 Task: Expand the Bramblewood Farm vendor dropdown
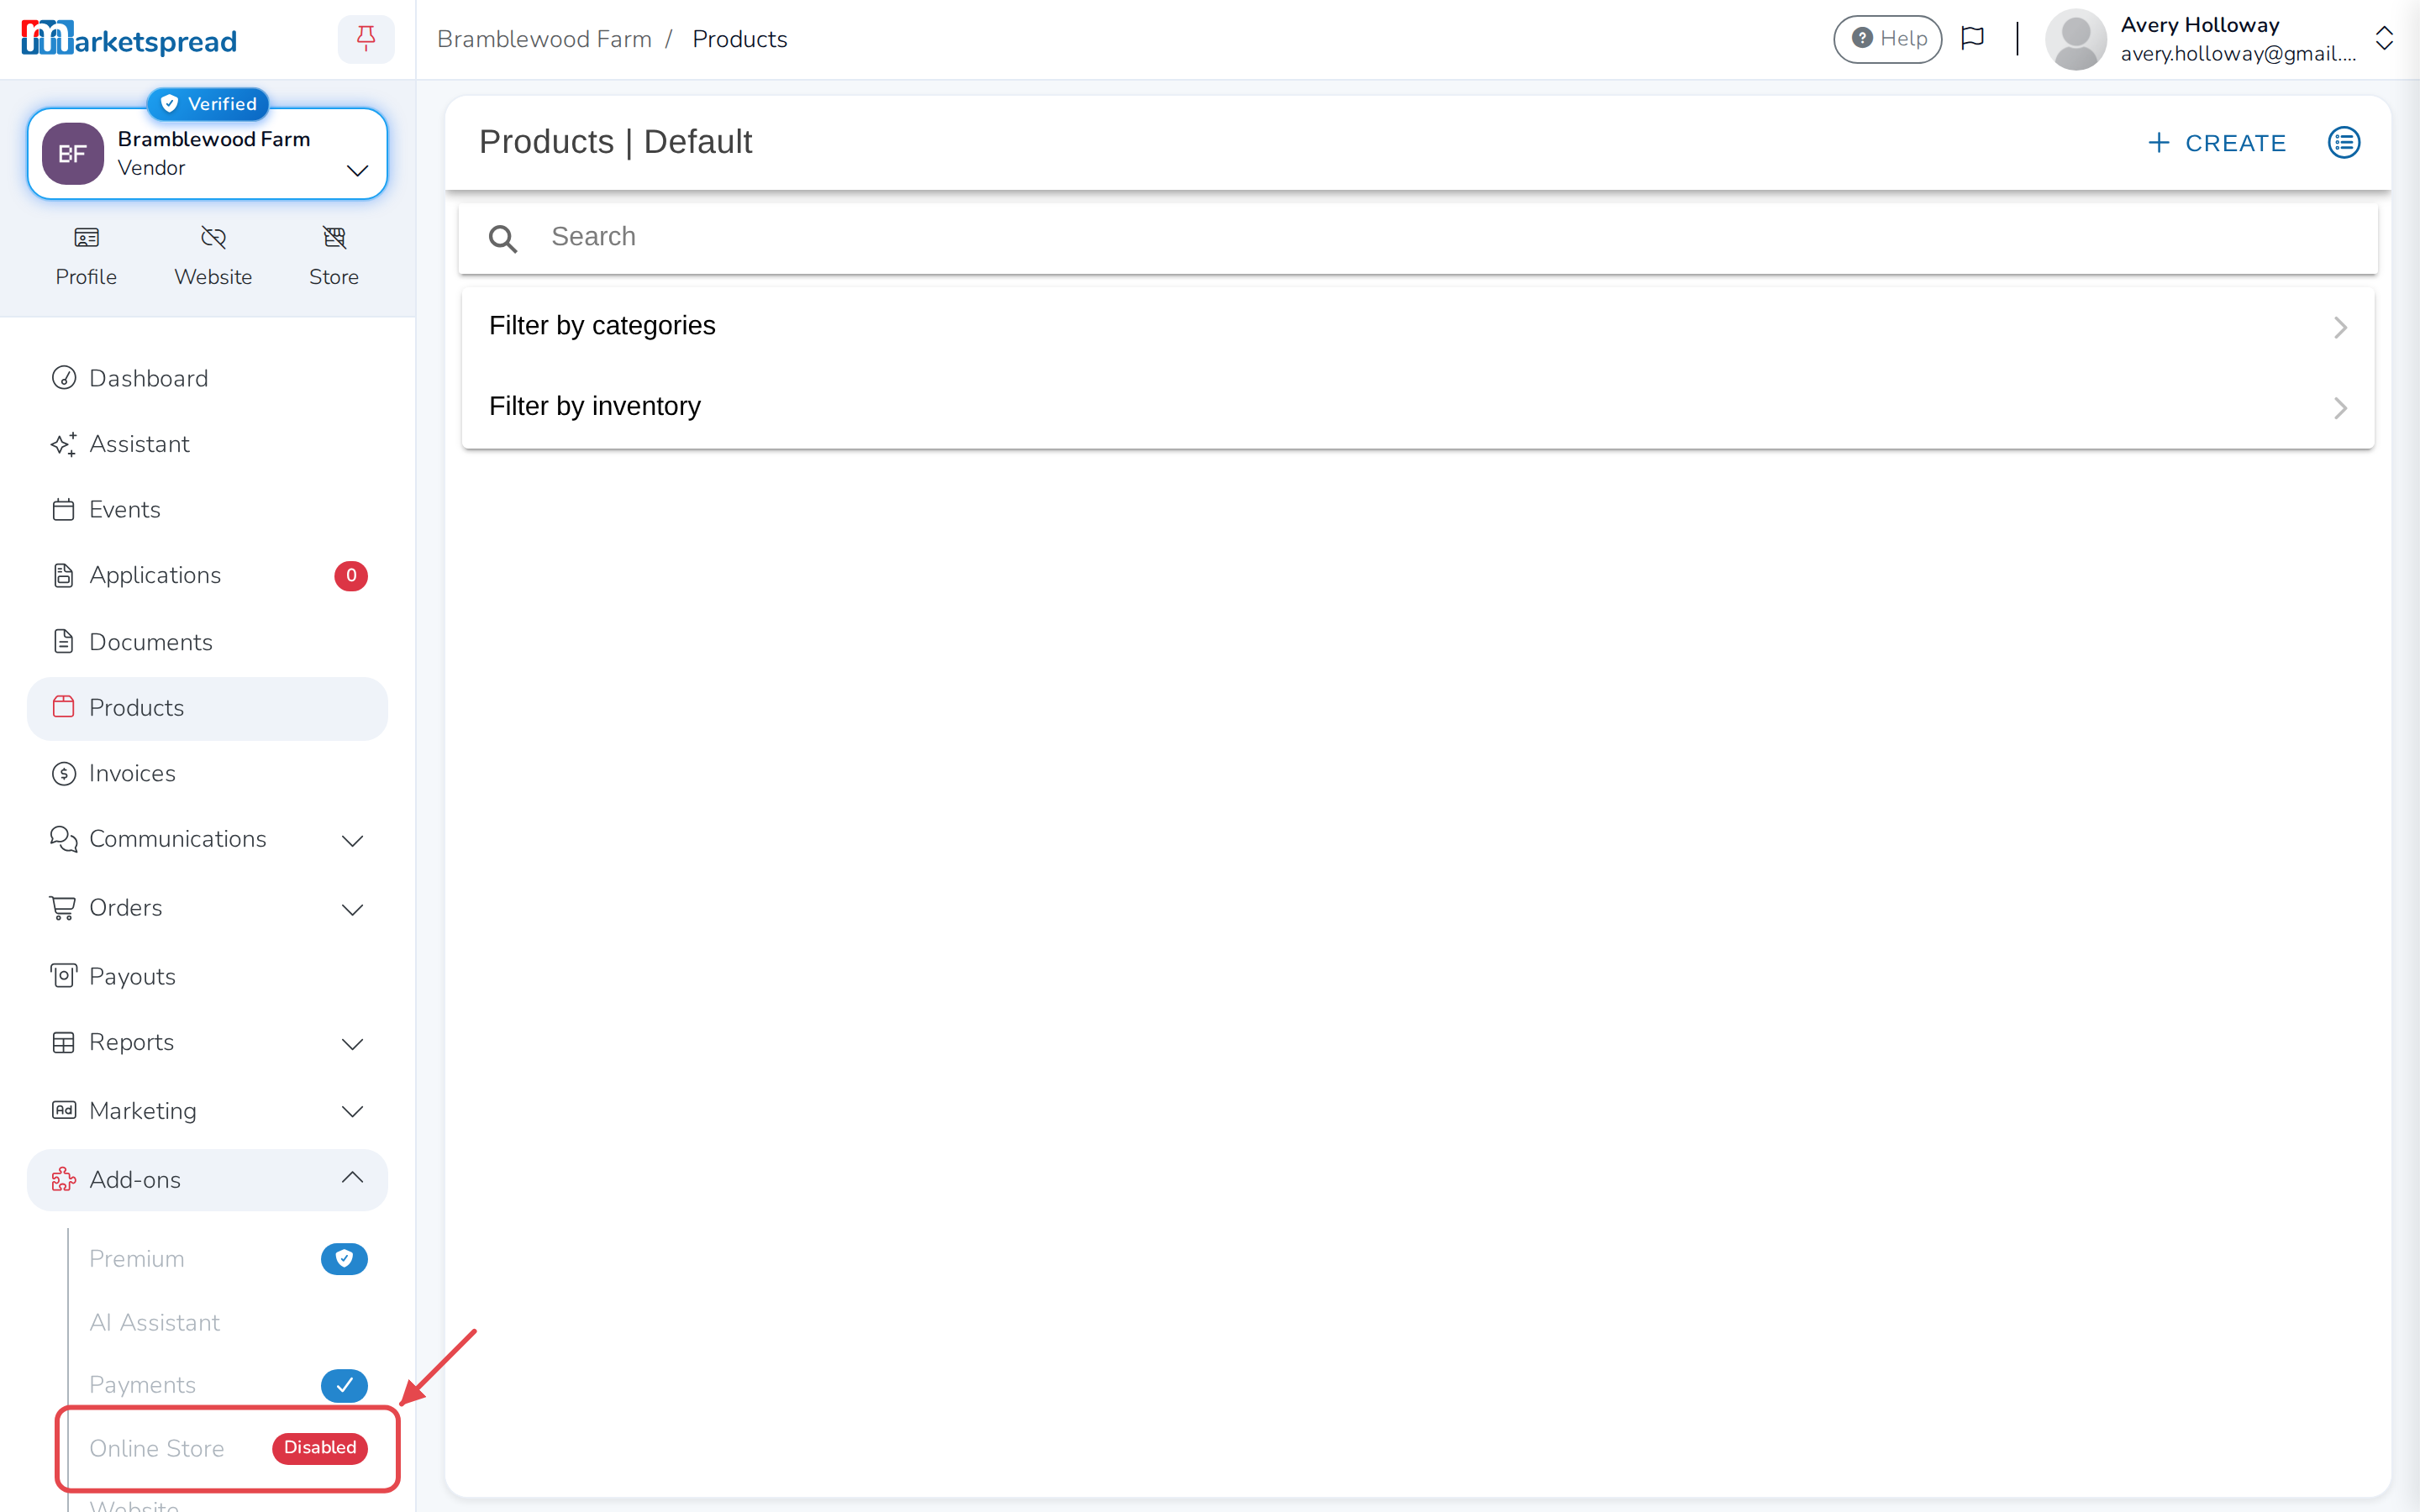coord(357,170)
